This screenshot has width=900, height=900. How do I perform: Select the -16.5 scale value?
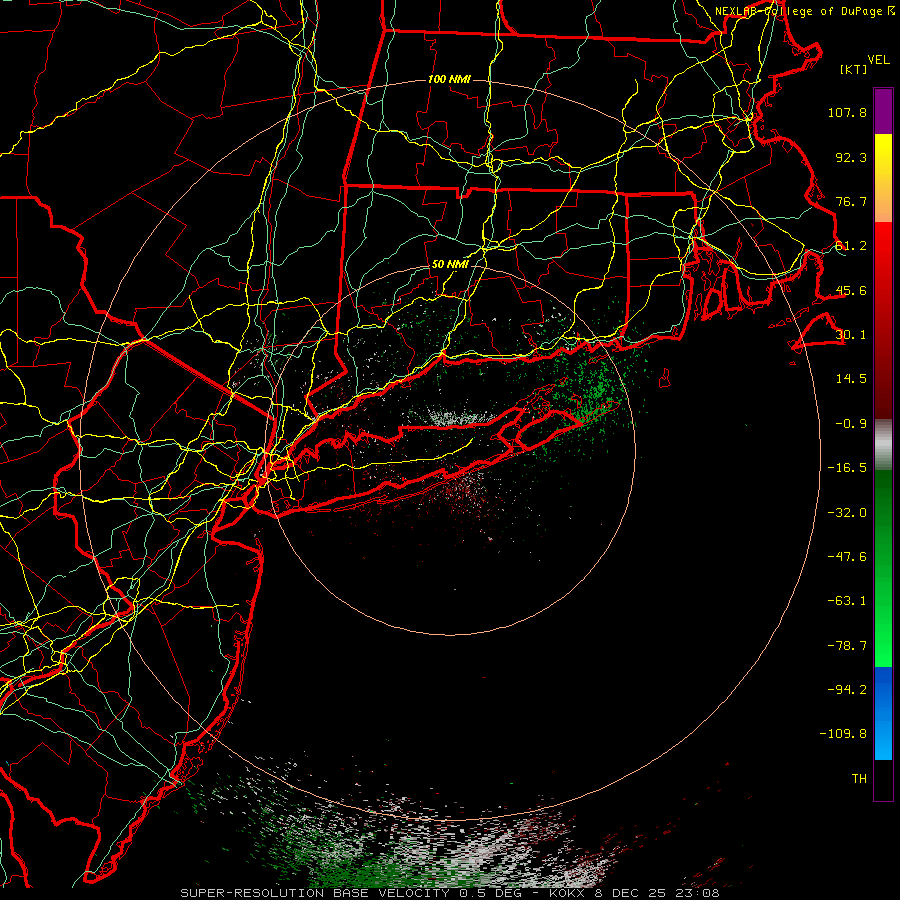(847, 468)
